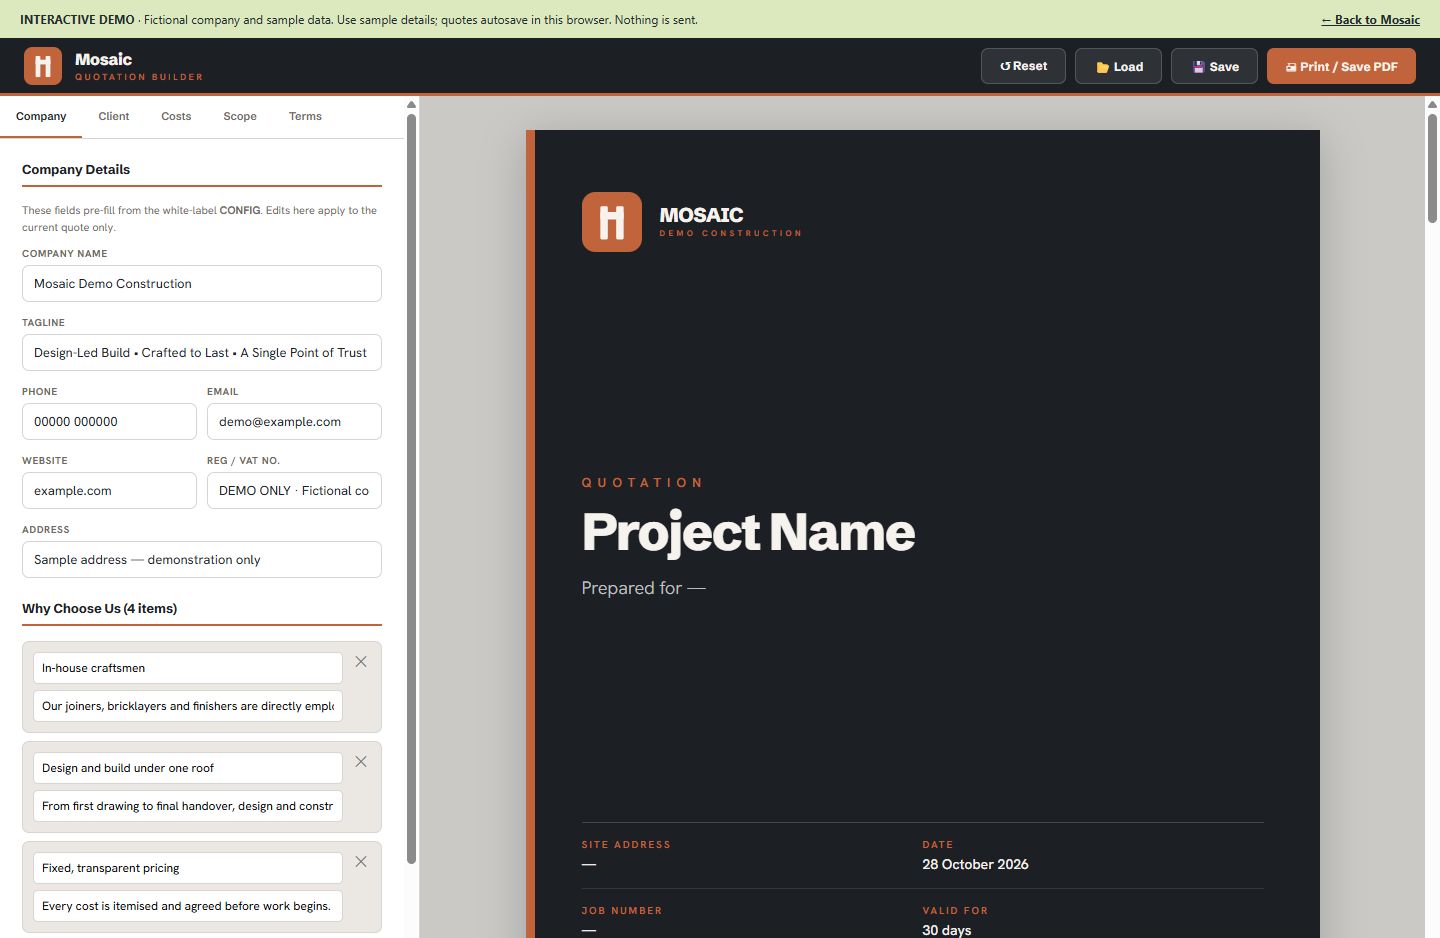The image size is (1440, 938).
Task: Click the Reg / VAT No. field
Action: coord(294,491)
